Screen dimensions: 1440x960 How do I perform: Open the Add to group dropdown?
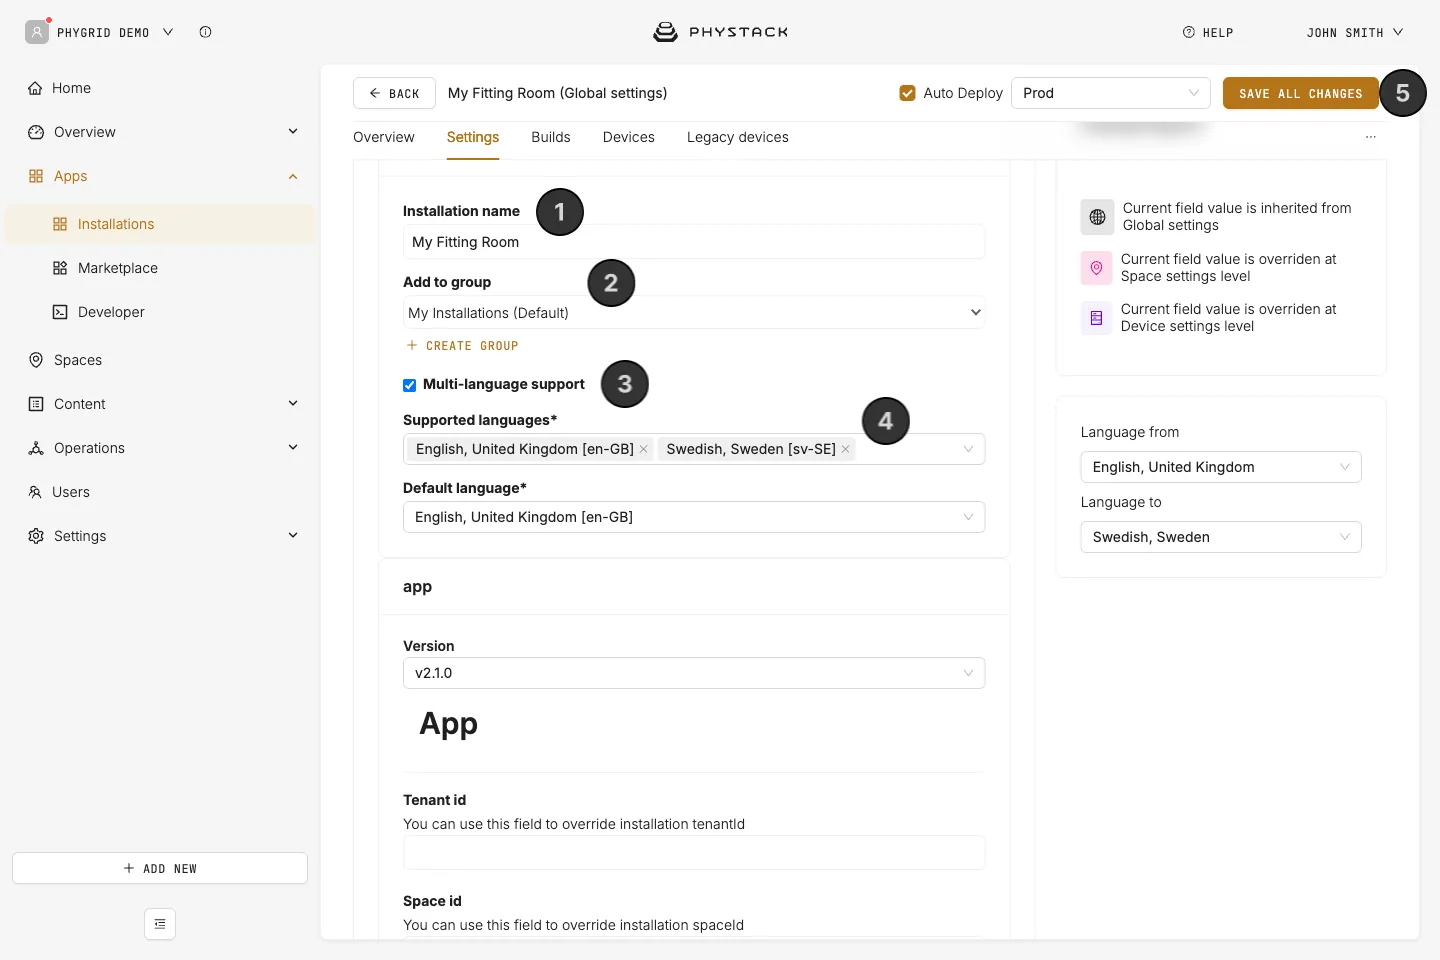click(x=694, y=313)
